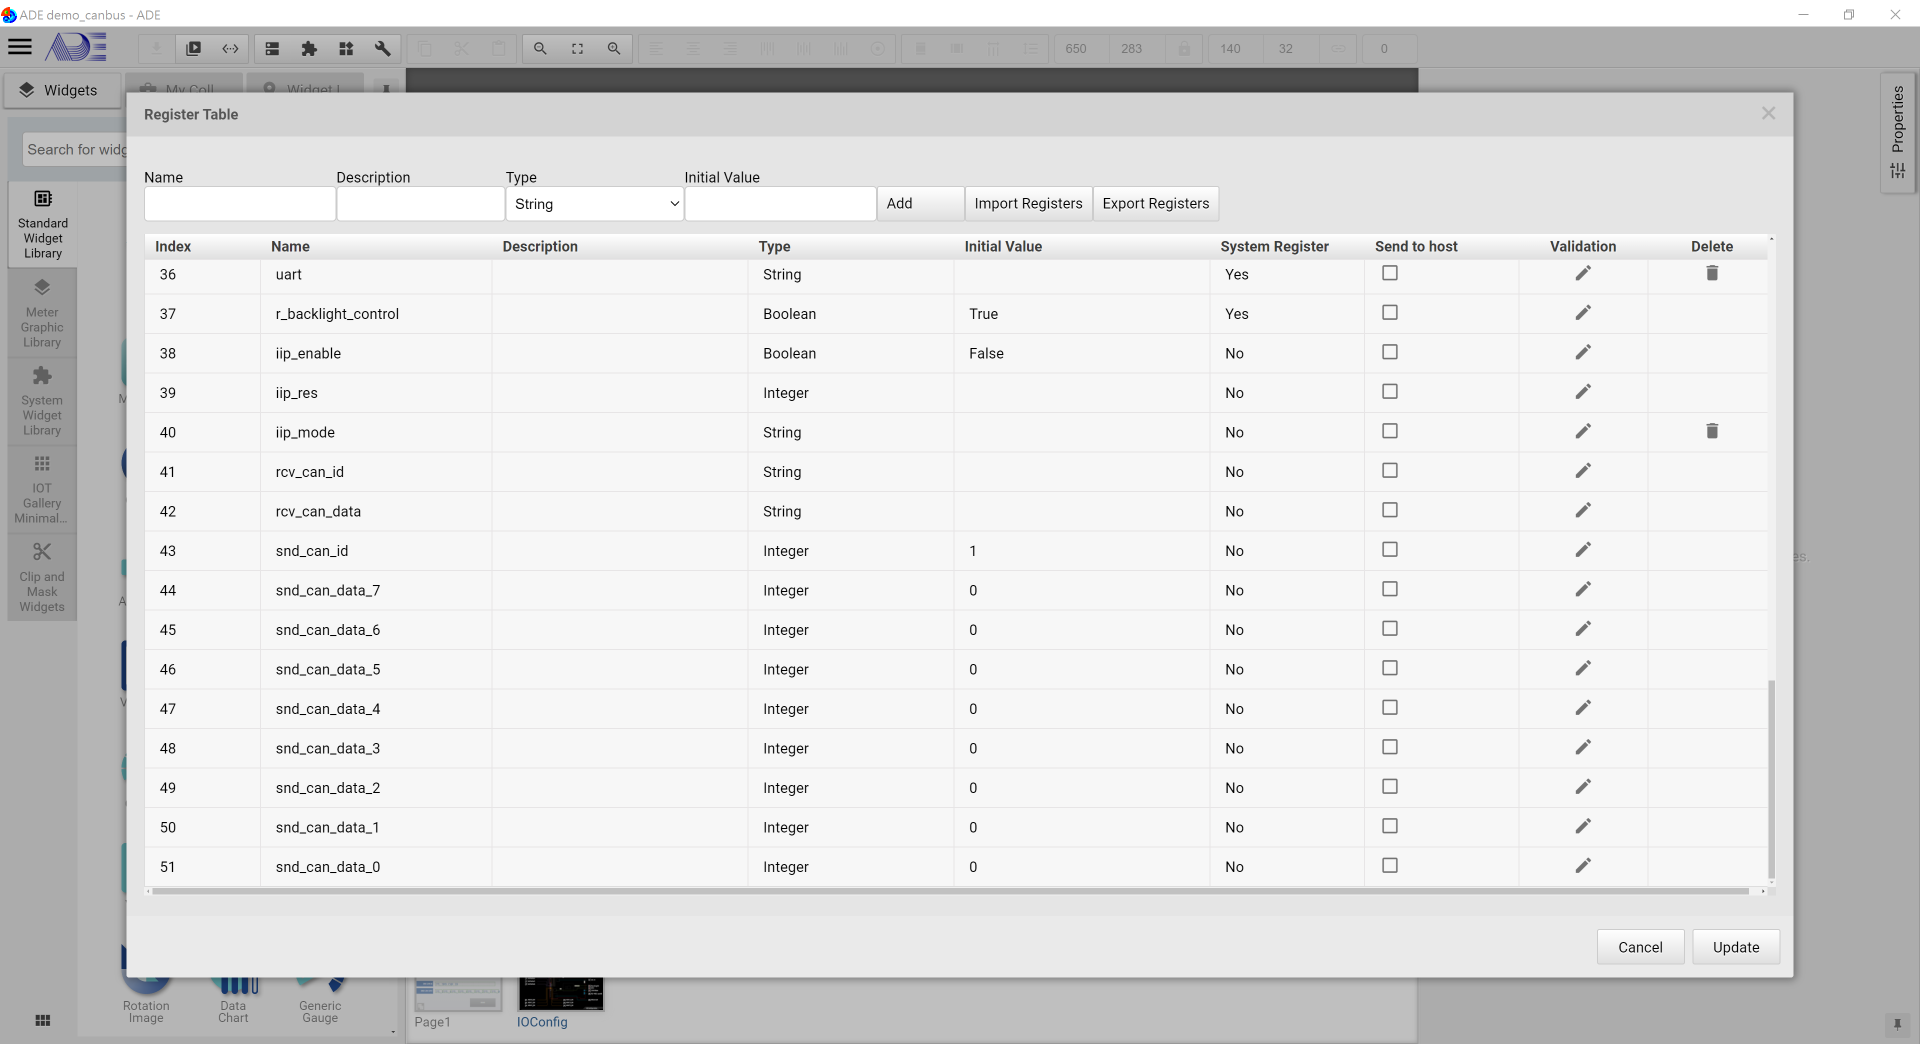This screenshot has height=1044, width=1920.
Task: Open the Properties side panel tab
Action: click(1897, 132)
